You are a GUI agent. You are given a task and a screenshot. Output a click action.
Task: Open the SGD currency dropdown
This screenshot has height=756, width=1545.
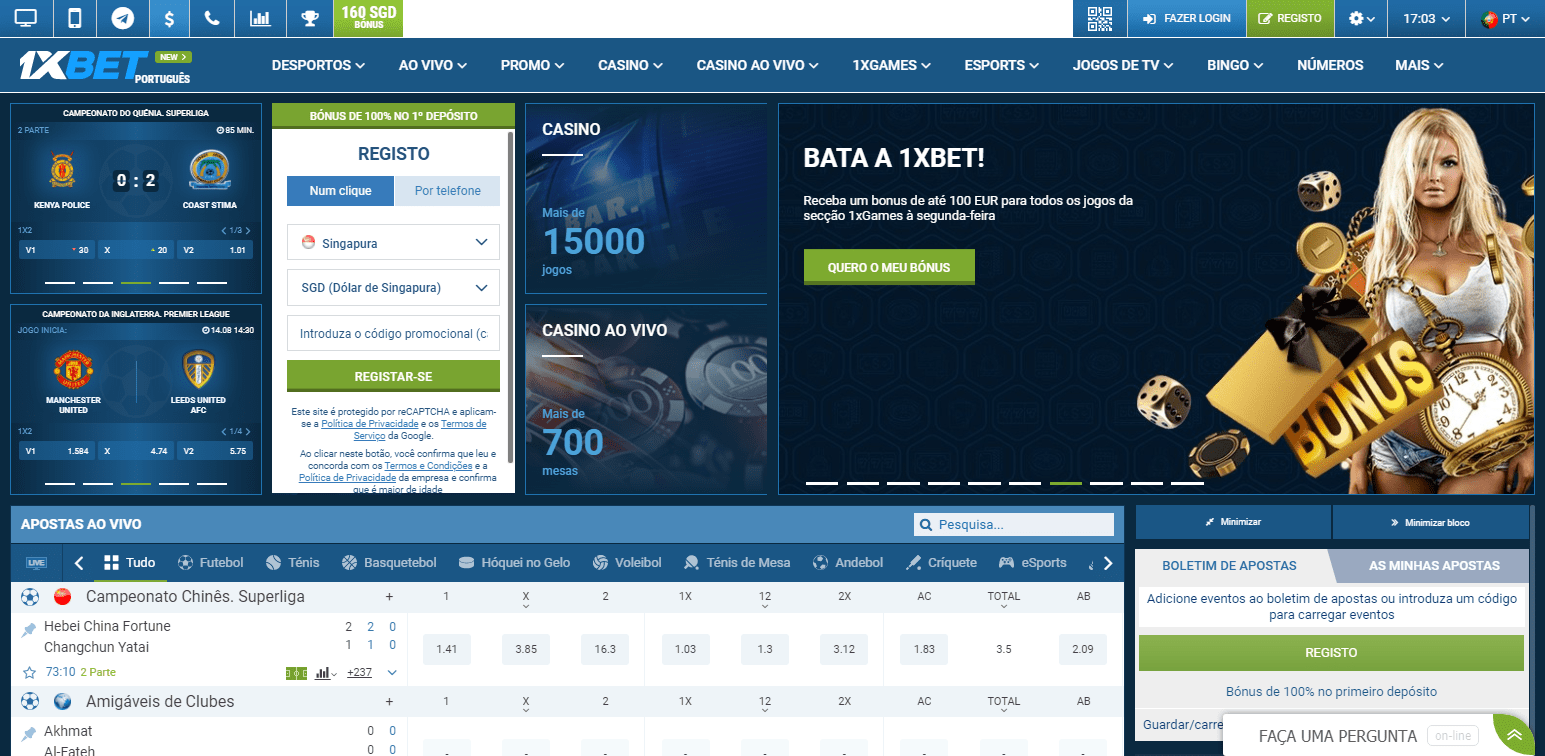393,288
